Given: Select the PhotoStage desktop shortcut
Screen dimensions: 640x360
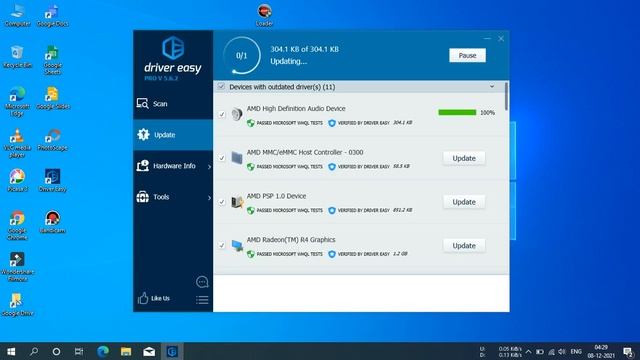Looking at the screenshot, I should [53, 140].
